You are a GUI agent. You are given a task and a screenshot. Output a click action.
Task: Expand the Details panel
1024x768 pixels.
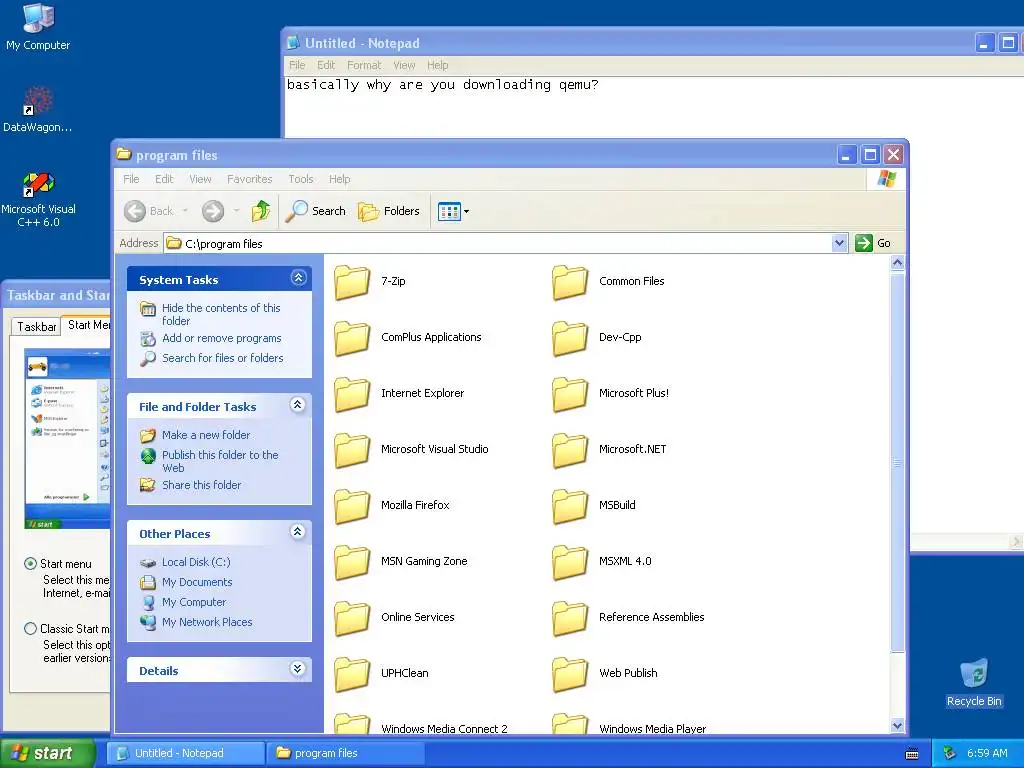pyautogui.click(x=298, y=669)
